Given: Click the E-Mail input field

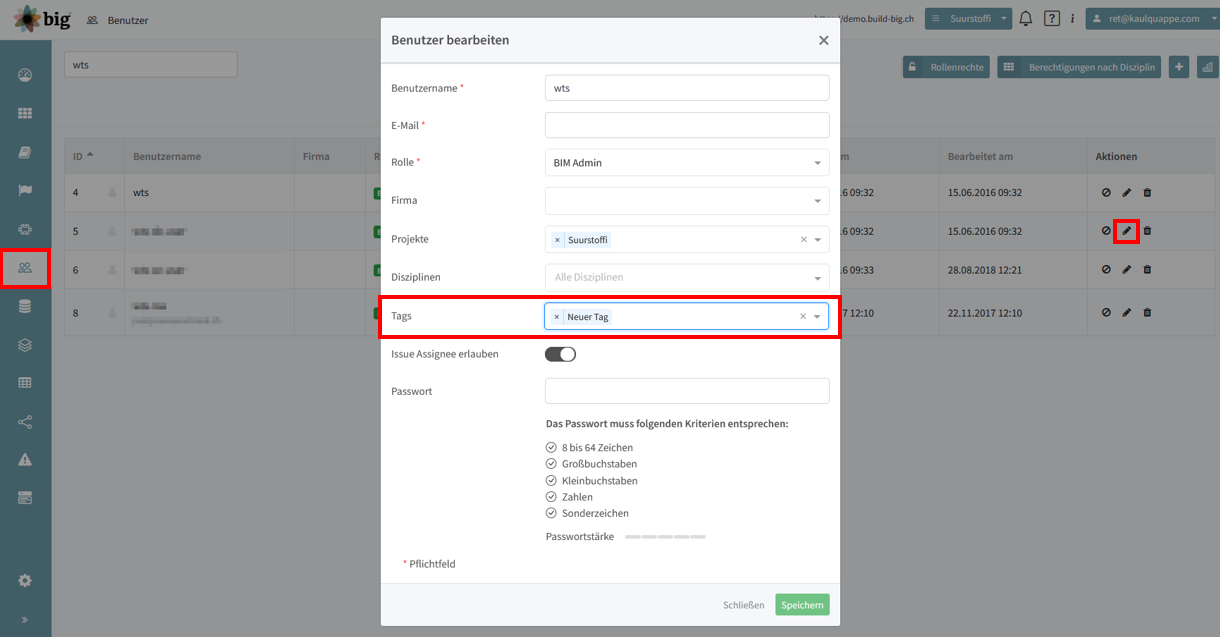Looking at the screenshot, I should click(687, 125).
